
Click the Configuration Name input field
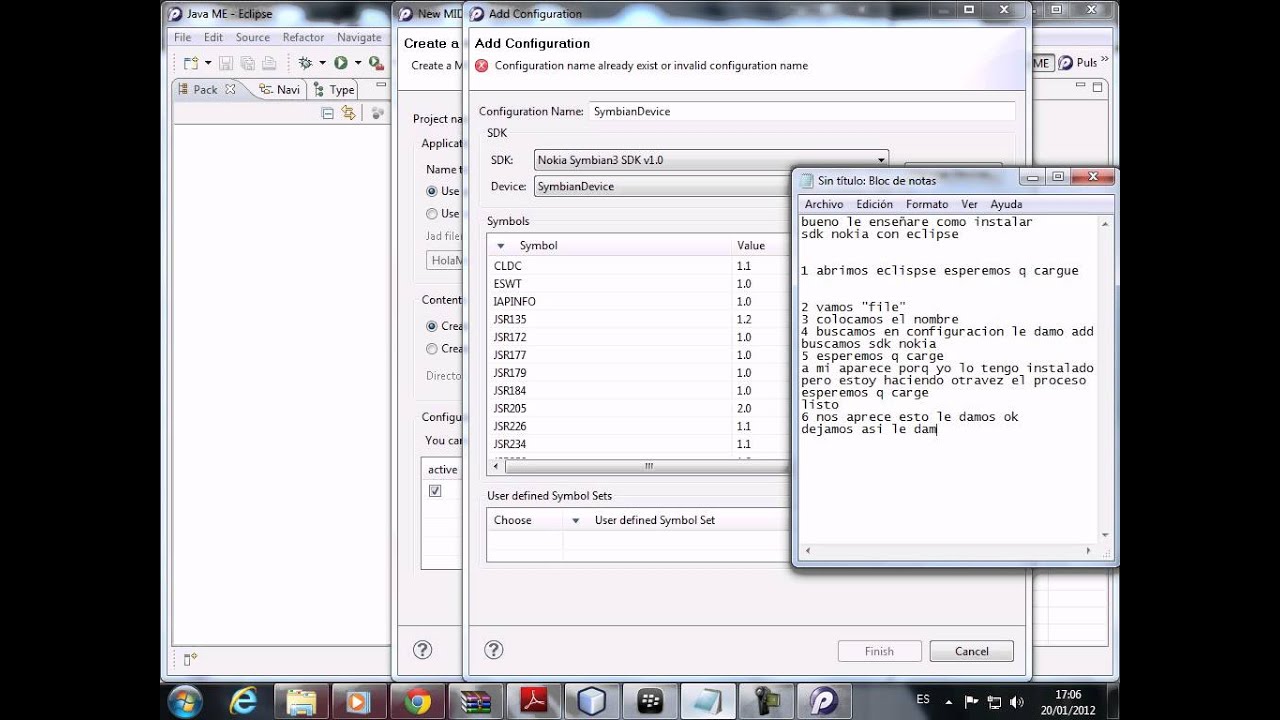click(801, 111)
